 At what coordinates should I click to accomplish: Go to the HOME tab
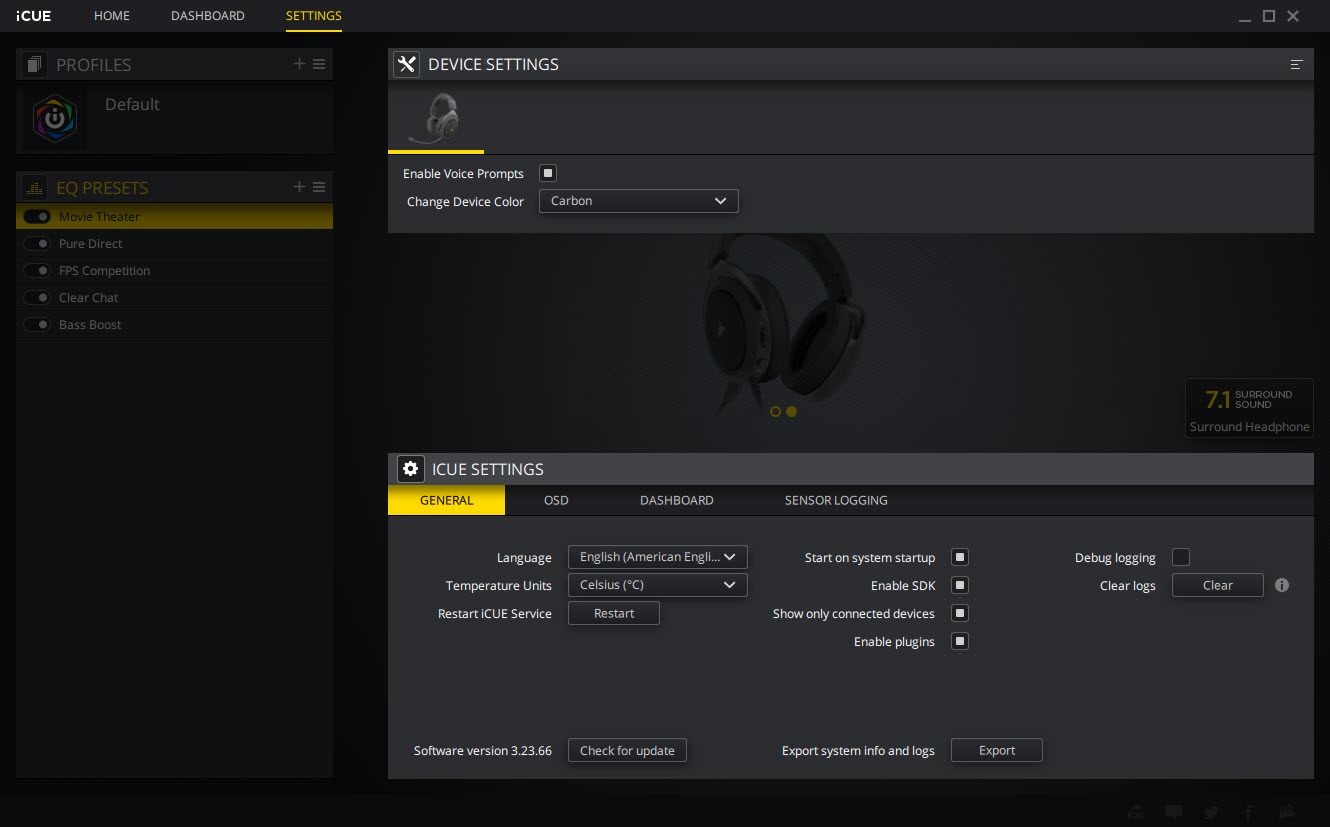click(x=112, y=16)
